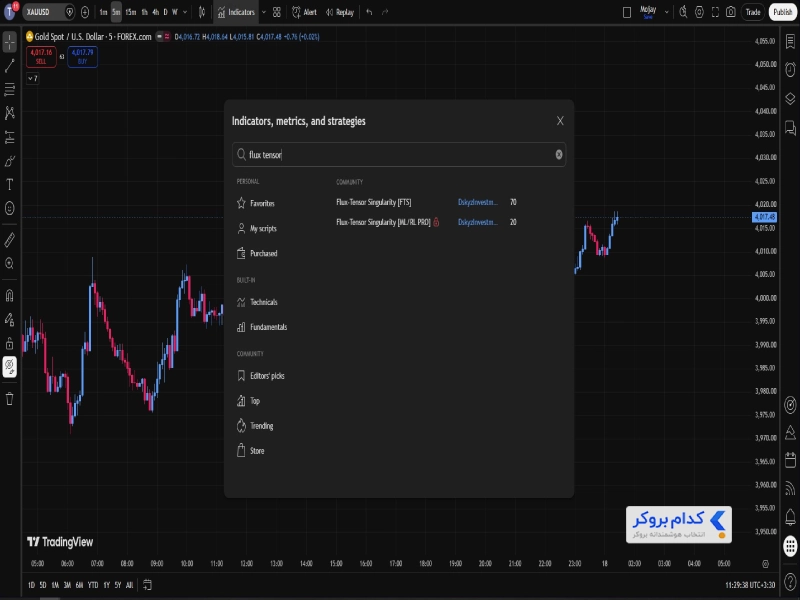800x600 pixels.
Task: Select the text annotation tool
Action: click(10, 184)
